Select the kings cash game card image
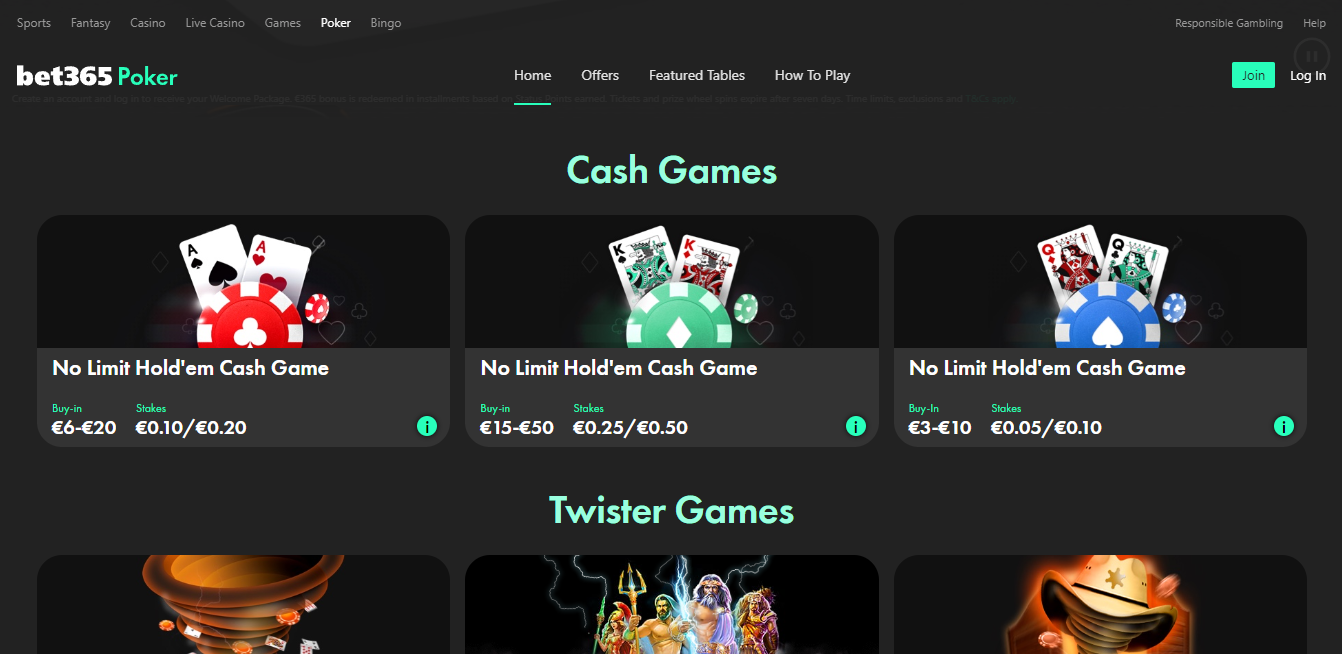 [x=672, y=282]
